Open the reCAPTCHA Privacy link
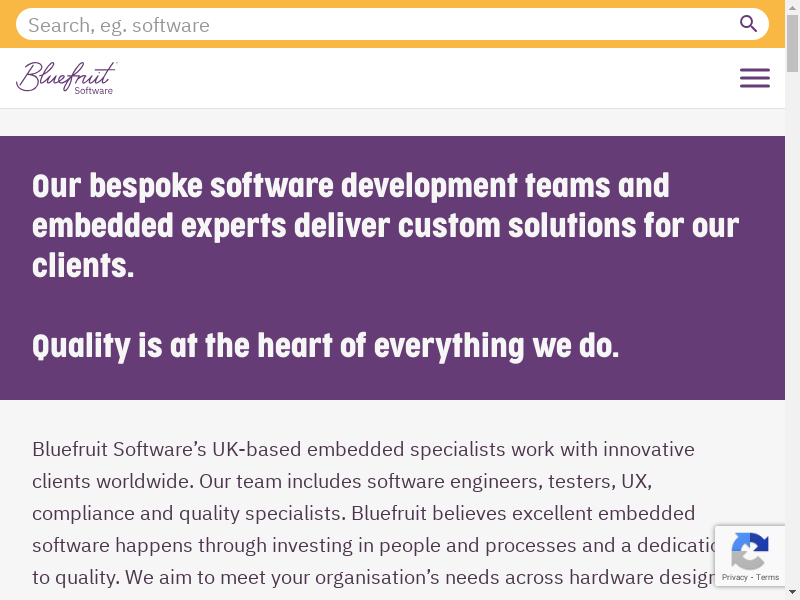This screenshot has height=600, width=800. tap(735, 577)
